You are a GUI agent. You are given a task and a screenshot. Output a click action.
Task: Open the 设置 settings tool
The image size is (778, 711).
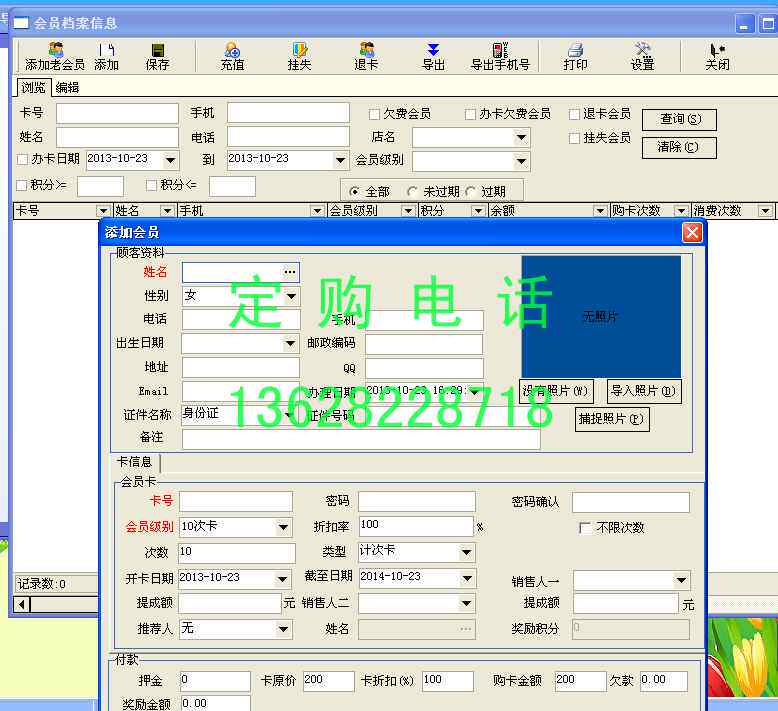[643, 56]
